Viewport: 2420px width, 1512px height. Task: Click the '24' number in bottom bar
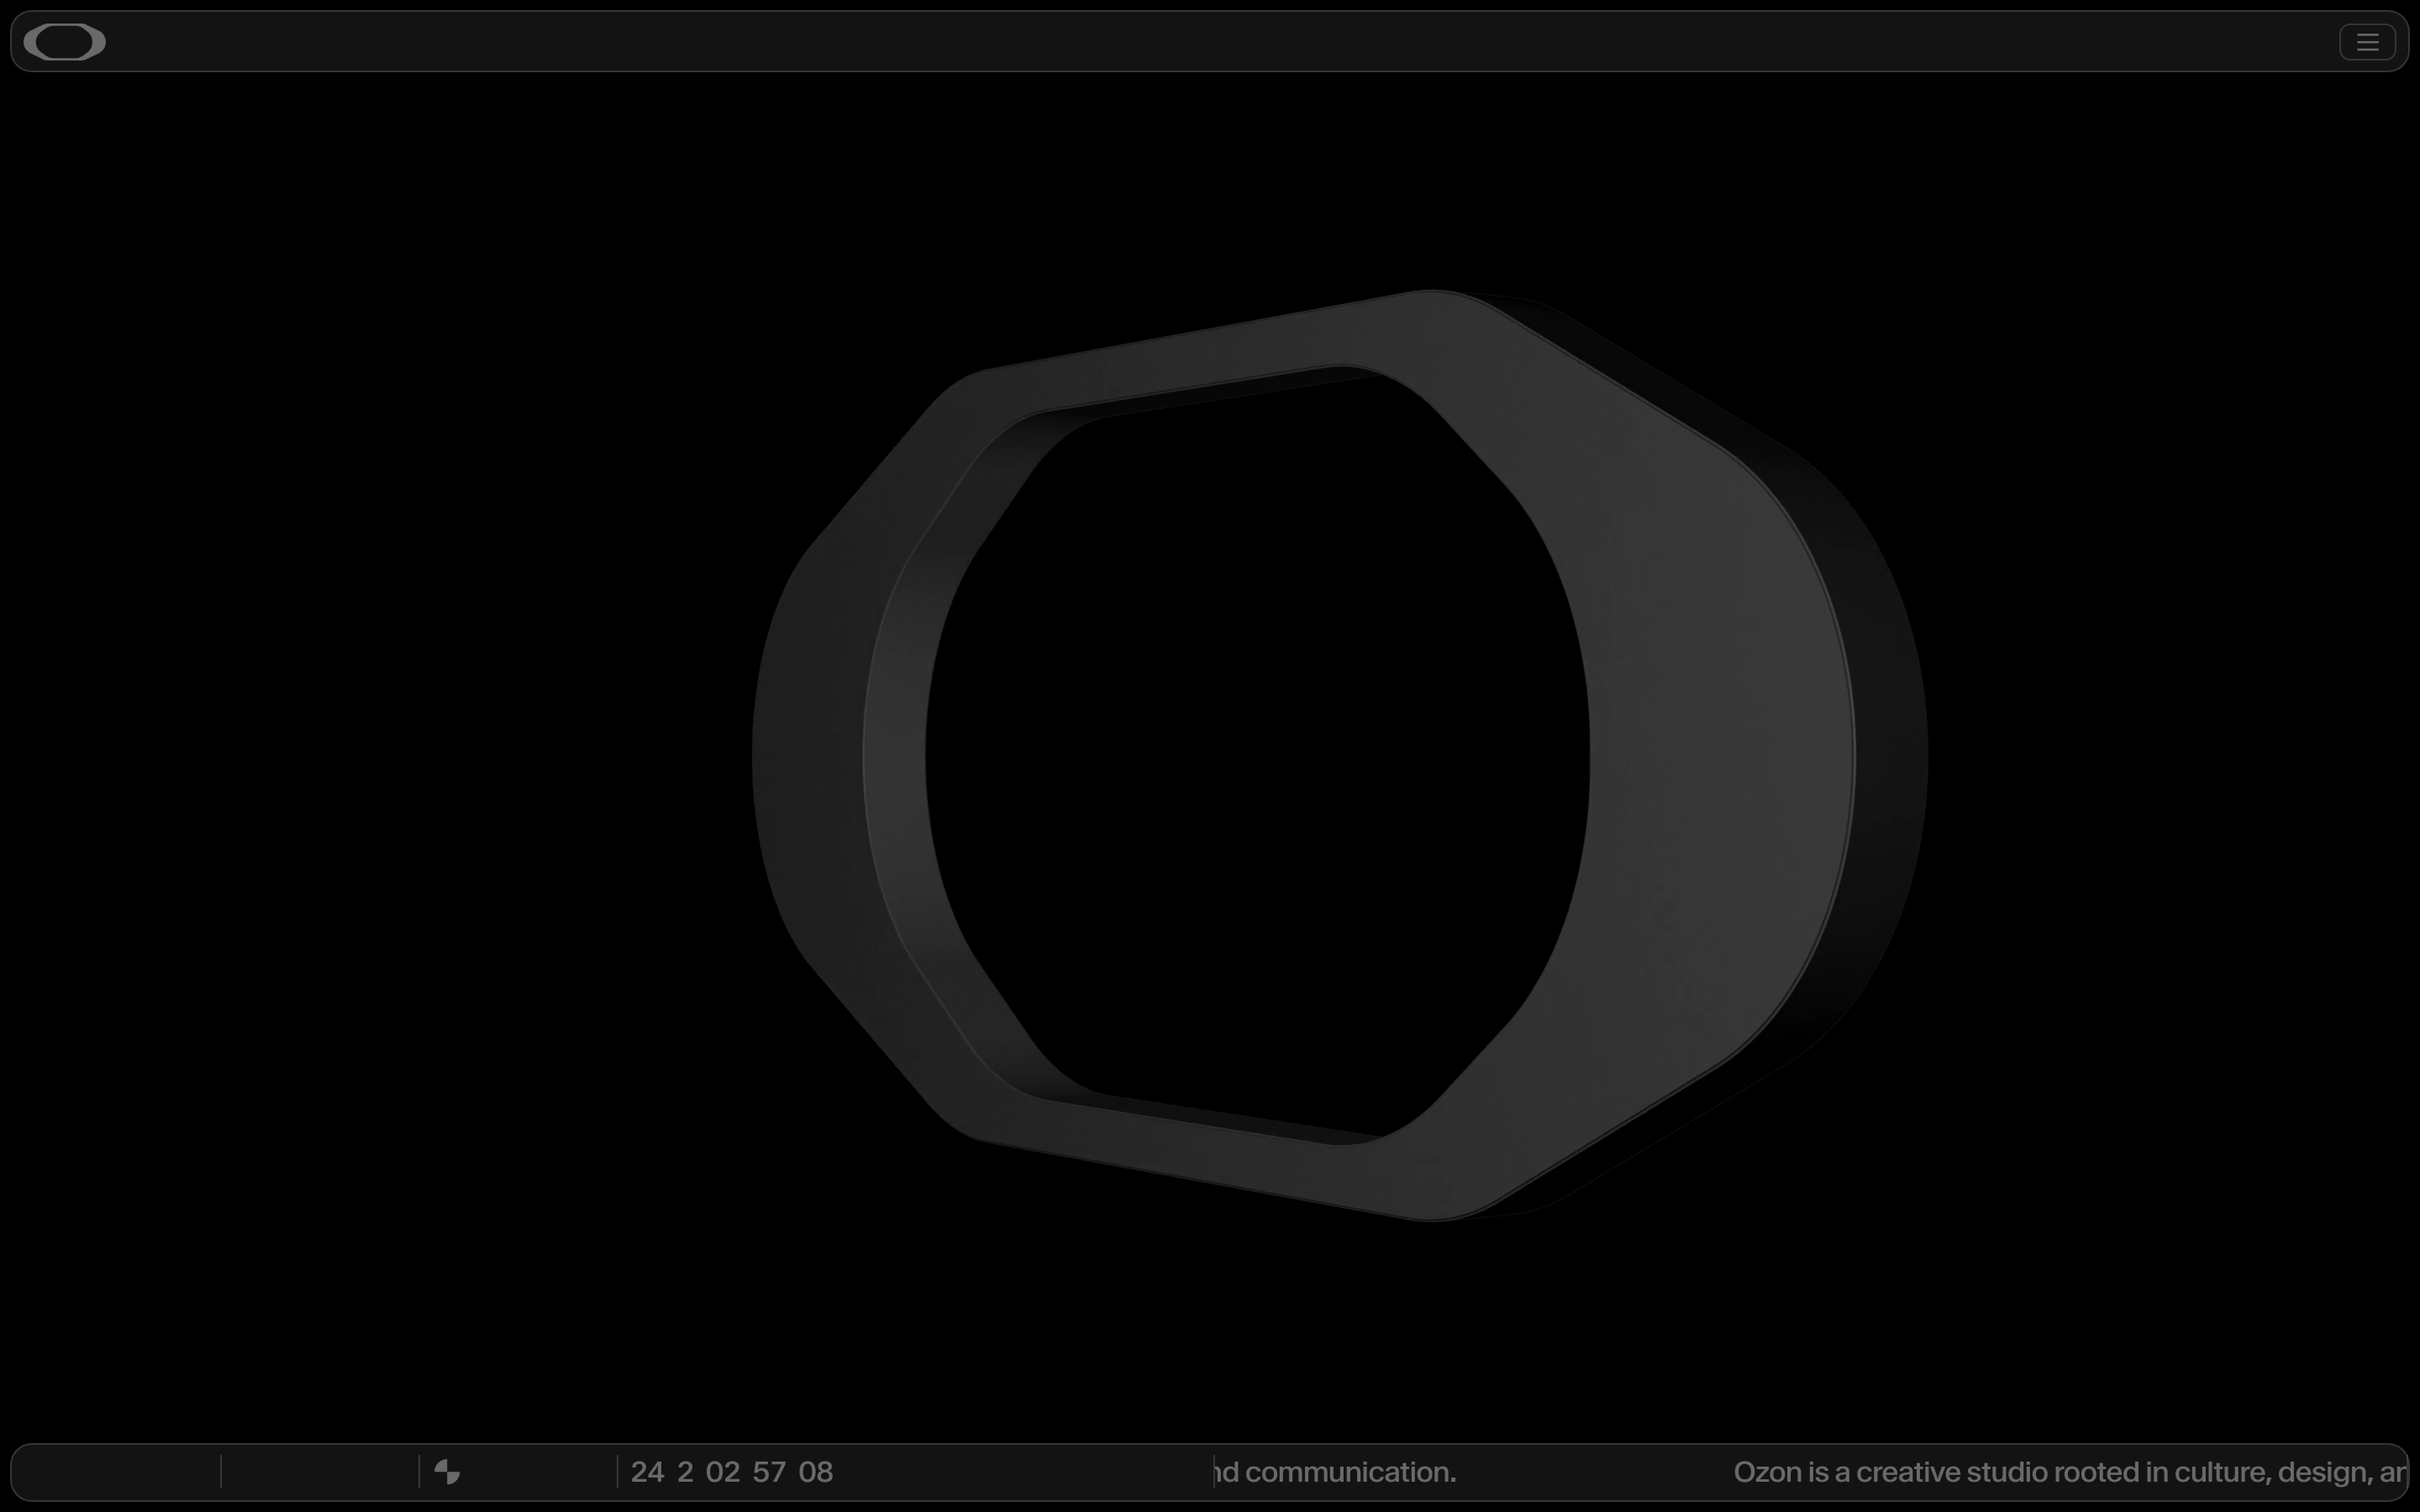click(x=647, y=1472)
